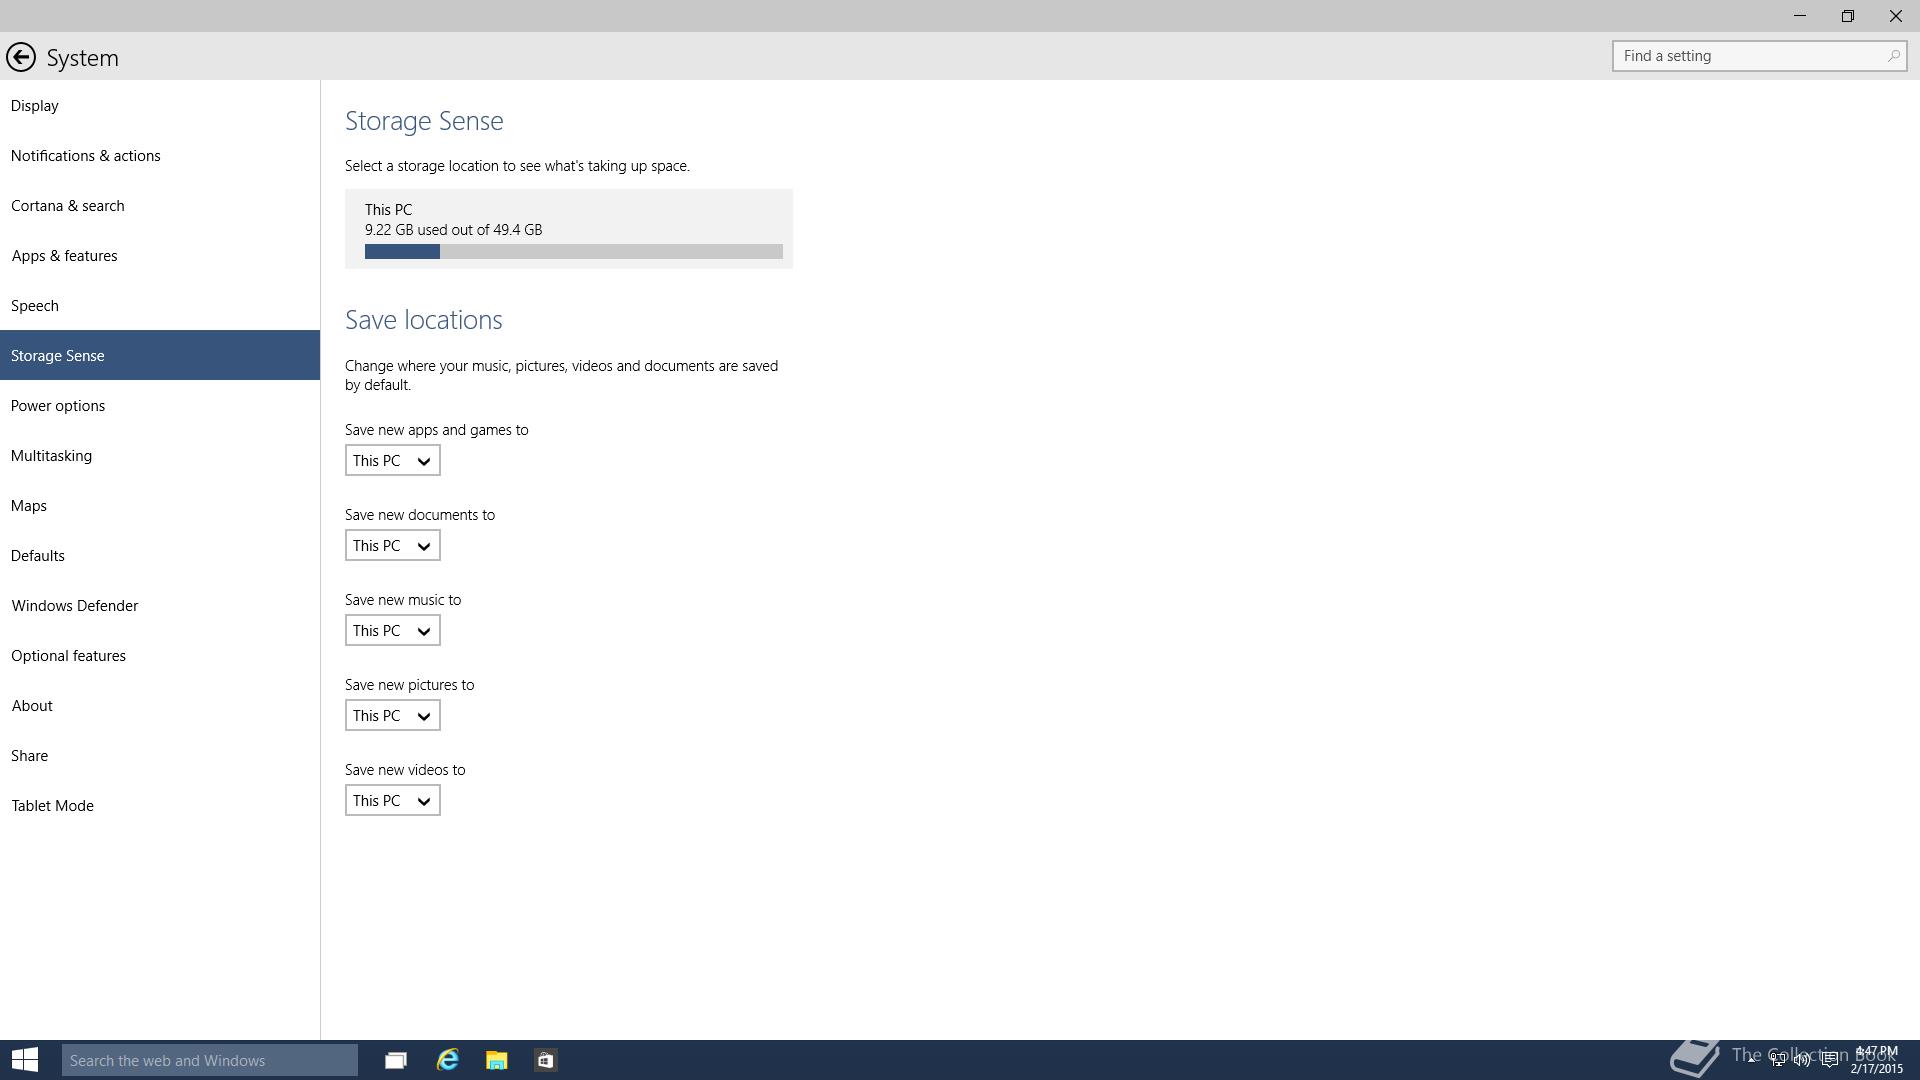Go to Multitasking settings
1920x1080 pixels.
click(x=160, y=455)
